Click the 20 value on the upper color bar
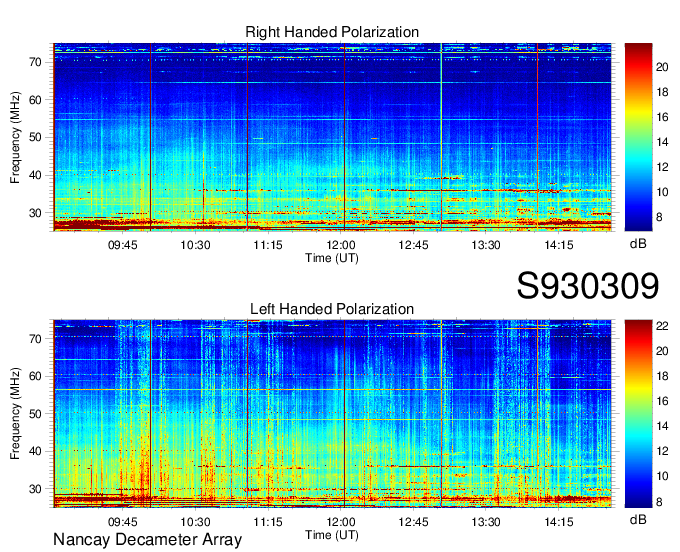 click(x=662, y=67)
